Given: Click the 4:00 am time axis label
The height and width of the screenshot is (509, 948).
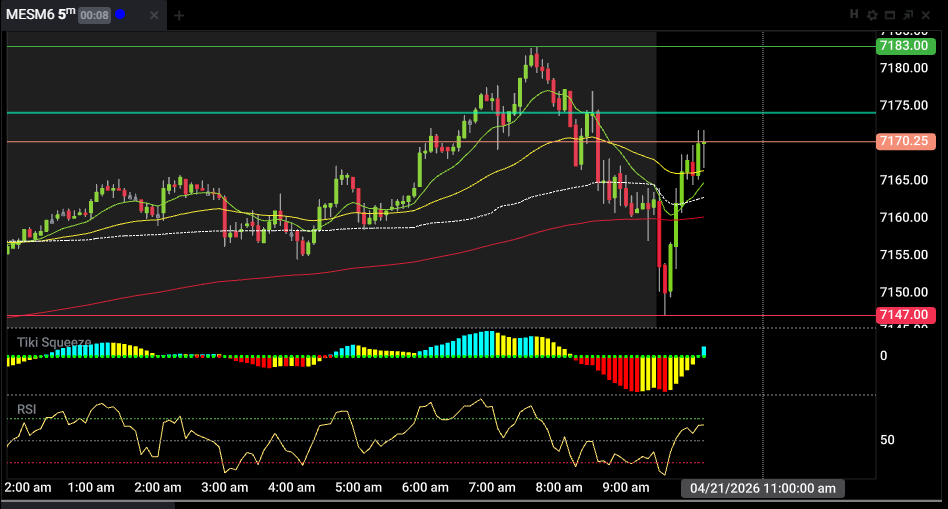Looking at the screenshot, I should (291, 487).
